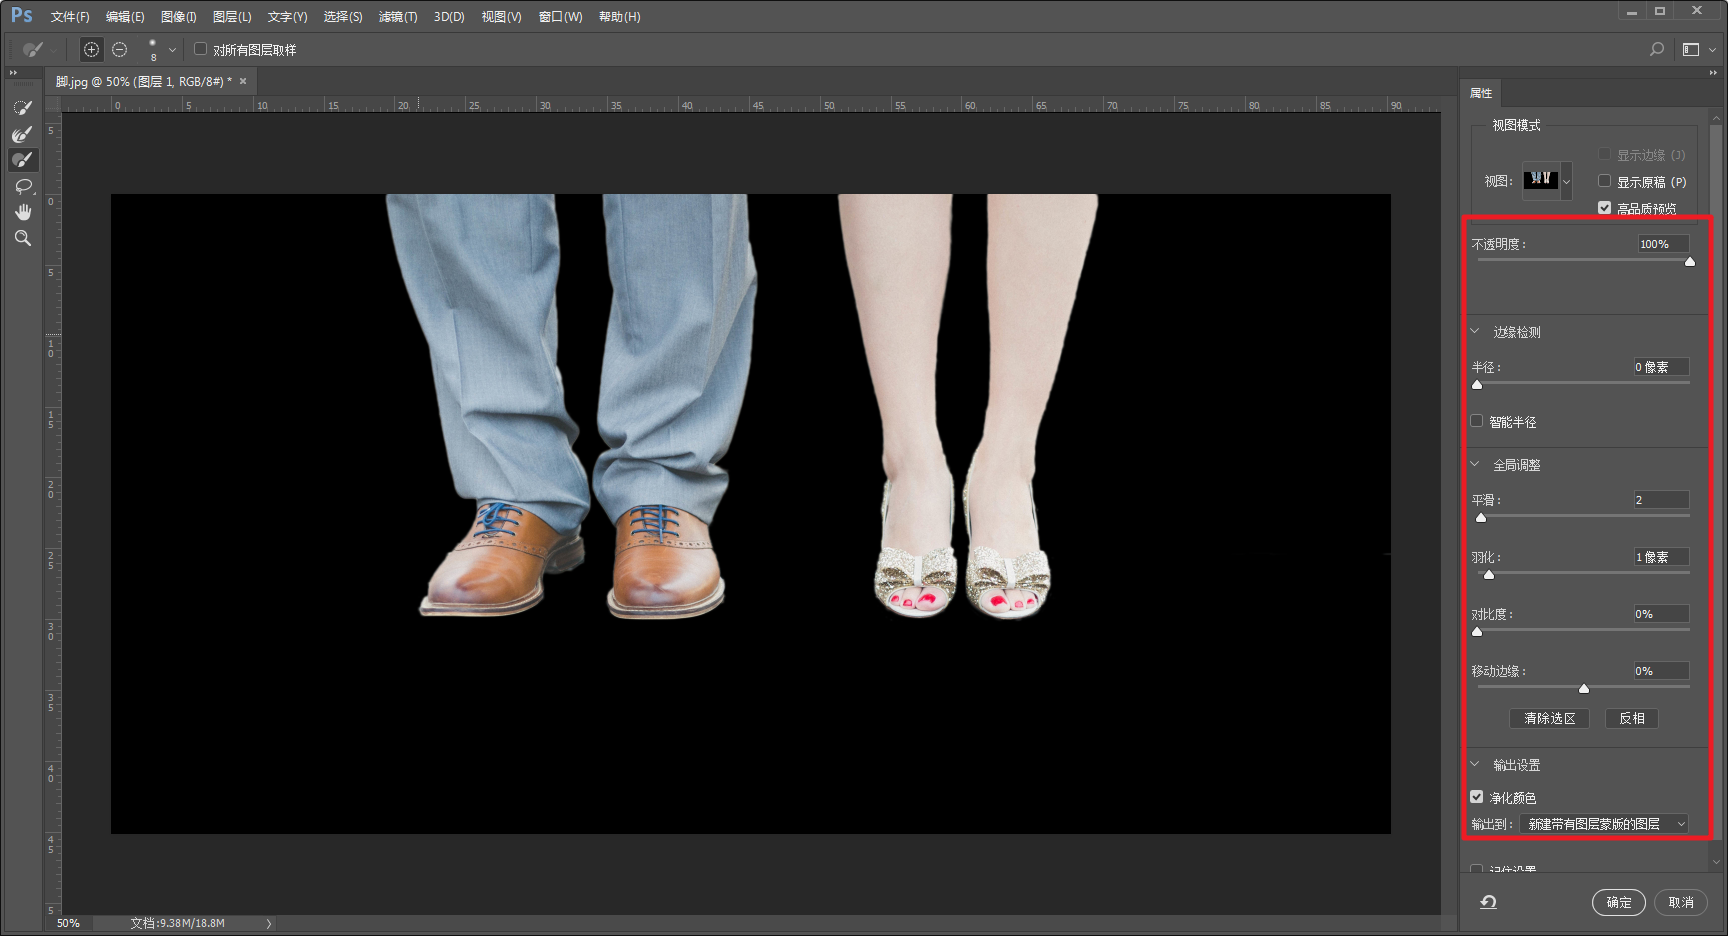Enable the 对所有图层取样 checkbox
This screenshot has width=1728, height=936.
coord(201,49)
